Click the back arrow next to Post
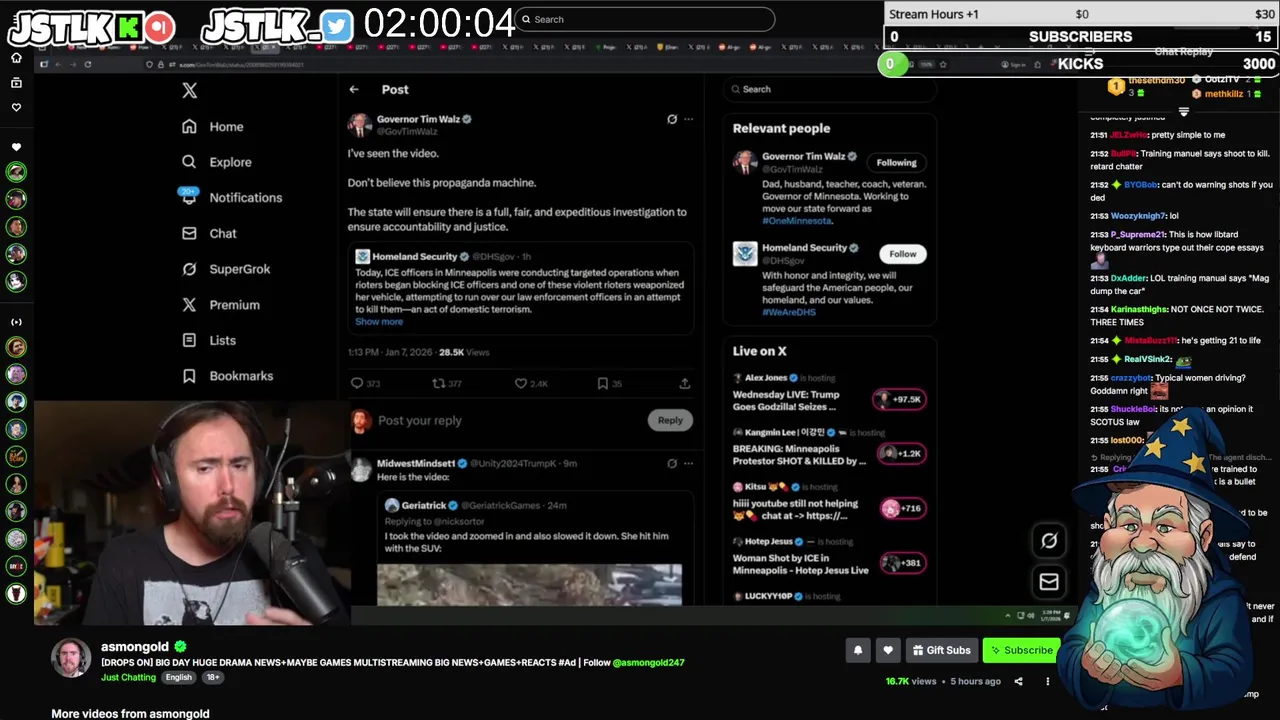1280x720 pixels. (354, 89)
